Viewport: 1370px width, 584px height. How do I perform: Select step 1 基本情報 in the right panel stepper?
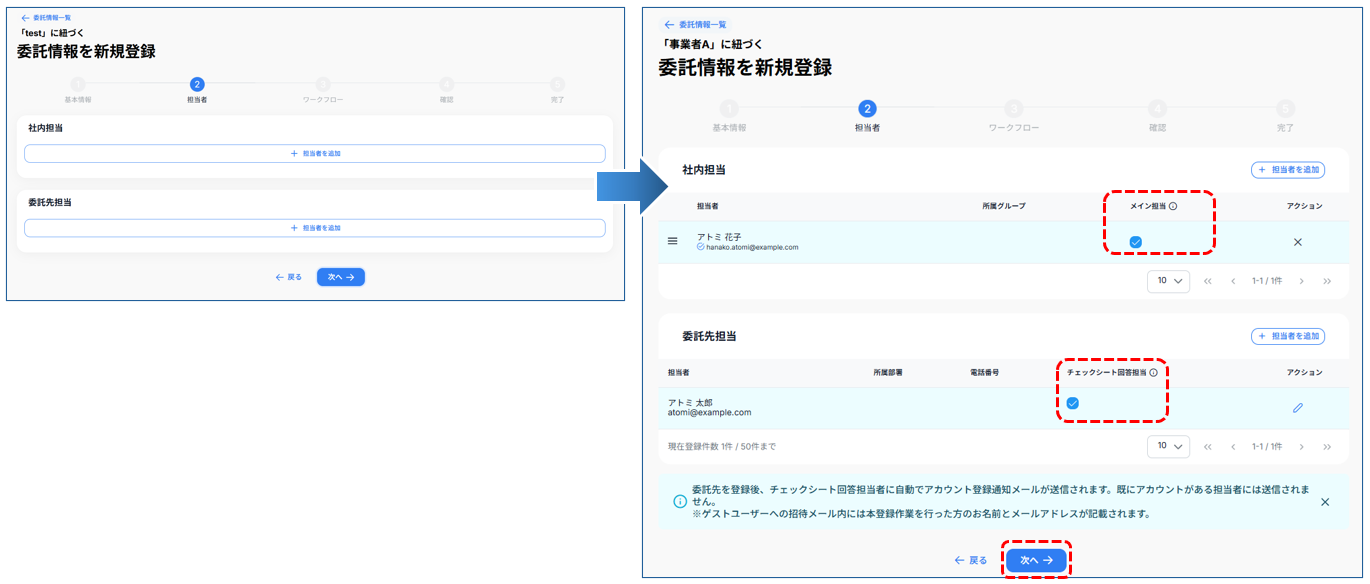[x=729, y=109]
